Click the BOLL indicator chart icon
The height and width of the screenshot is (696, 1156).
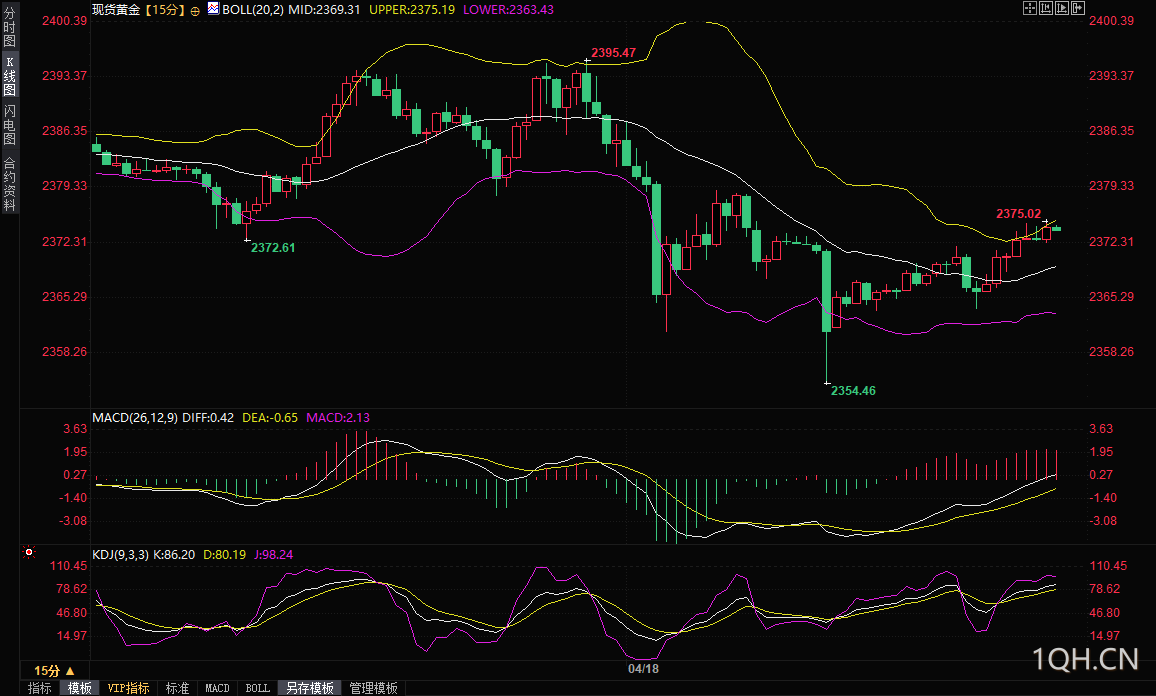tap(213, 8)
